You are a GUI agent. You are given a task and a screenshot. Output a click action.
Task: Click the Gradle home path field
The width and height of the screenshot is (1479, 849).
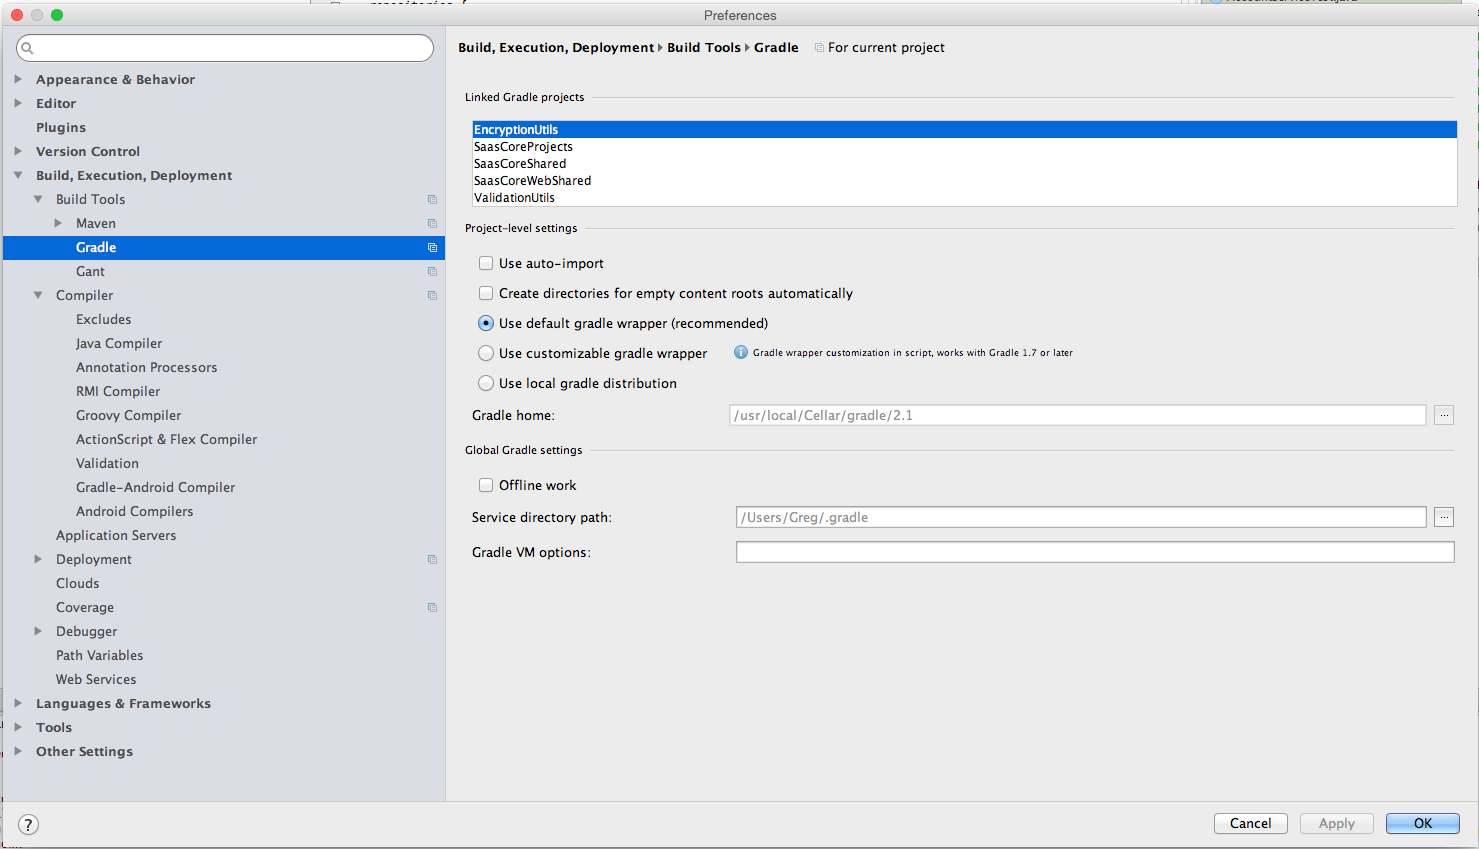[x=1078, y=415]
